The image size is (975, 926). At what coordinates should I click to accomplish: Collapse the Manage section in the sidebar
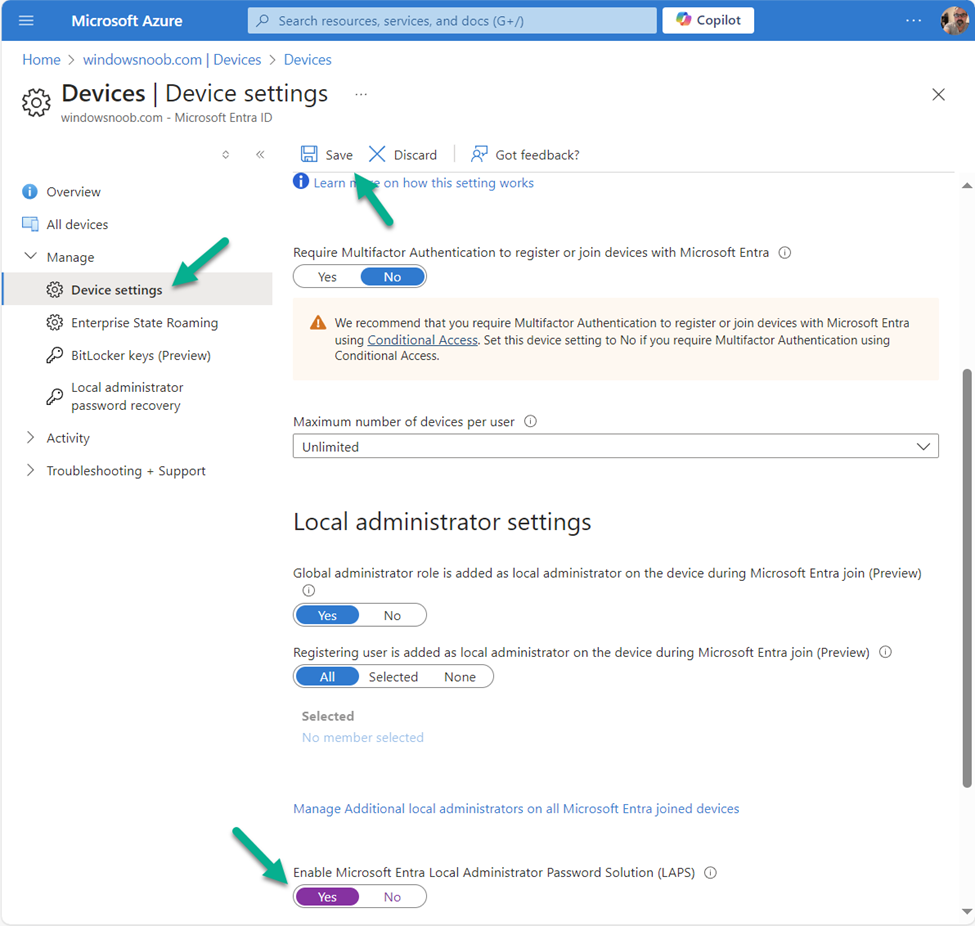32,257
